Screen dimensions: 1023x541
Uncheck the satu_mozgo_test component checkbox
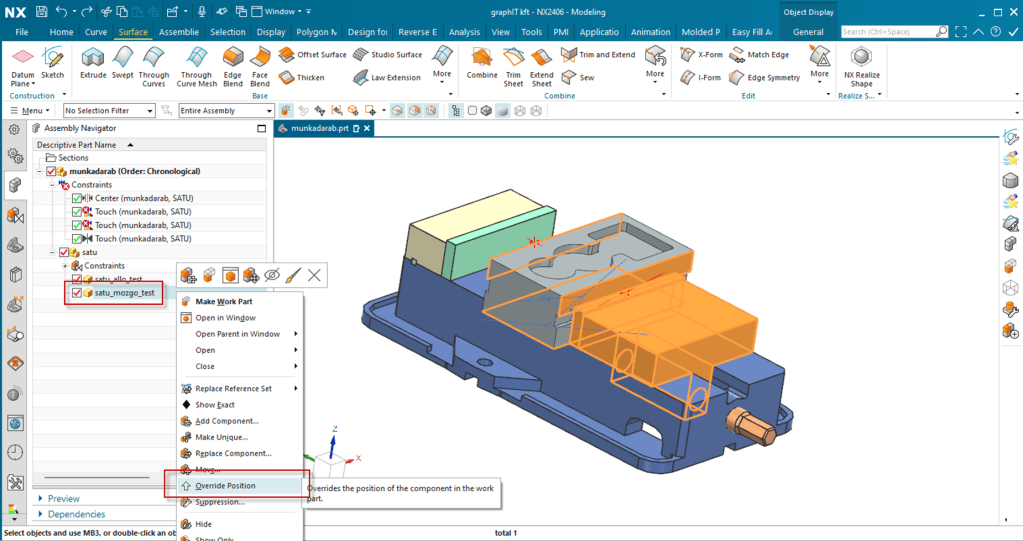click(x=76, y=293)
